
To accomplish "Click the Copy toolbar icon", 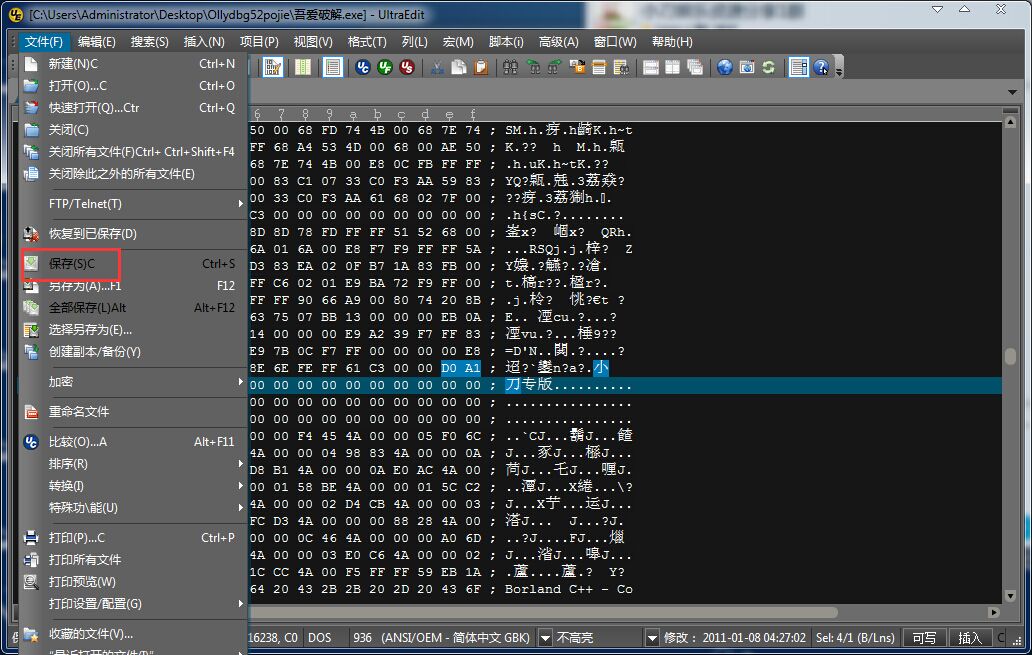I will click(459, 67).
